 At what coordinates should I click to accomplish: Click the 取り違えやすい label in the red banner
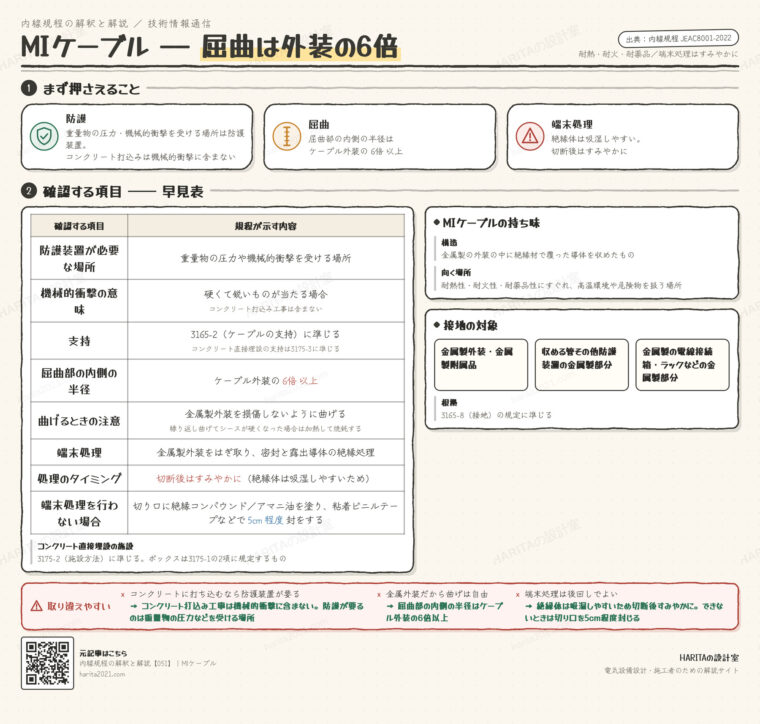coord(79,606)
